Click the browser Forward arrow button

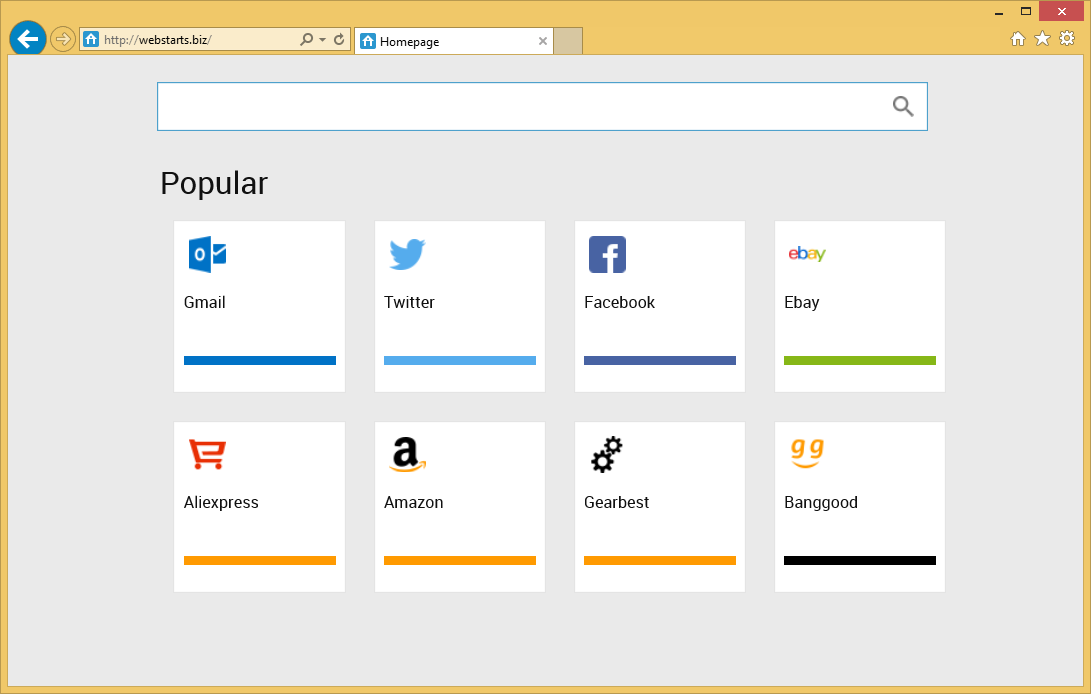63,39
